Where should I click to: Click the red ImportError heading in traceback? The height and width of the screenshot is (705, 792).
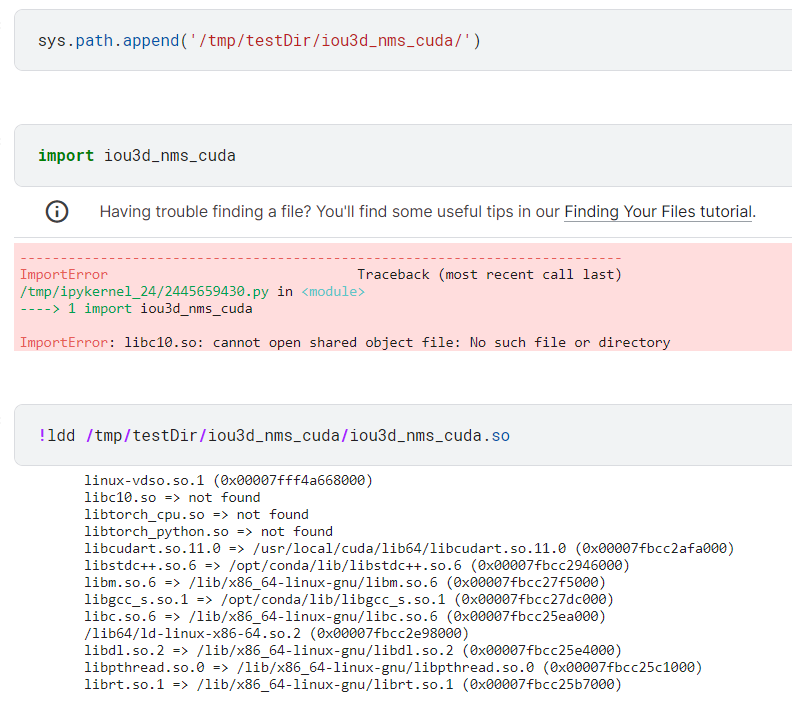click(63, 274)
